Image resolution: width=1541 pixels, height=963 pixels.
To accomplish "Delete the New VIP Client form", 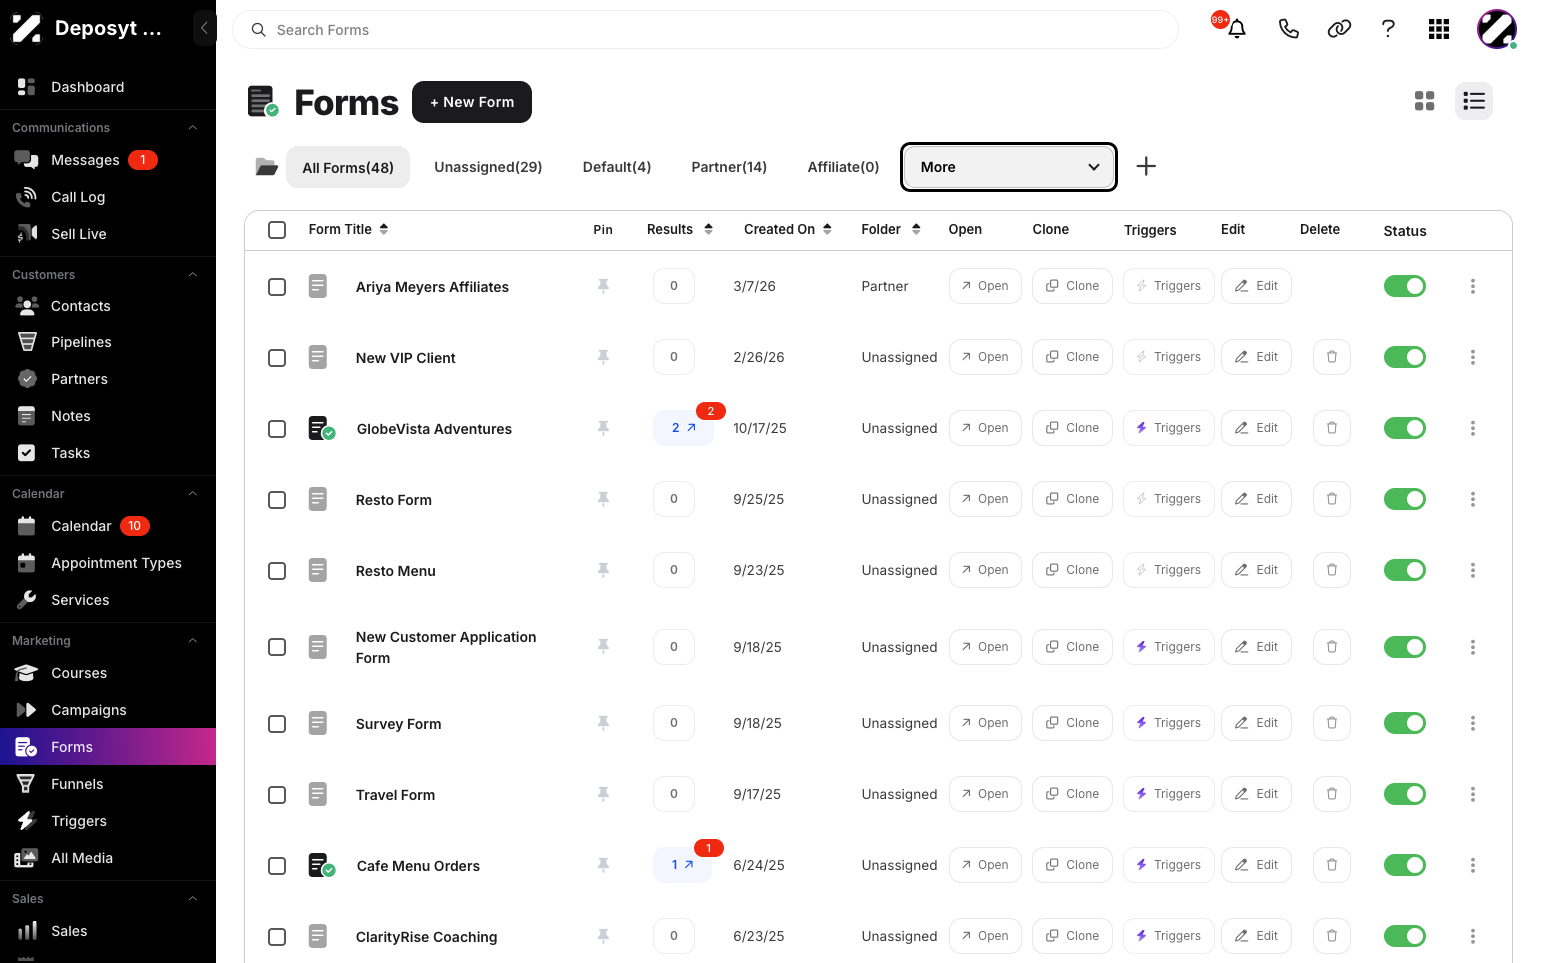I will click(1332, 357).
